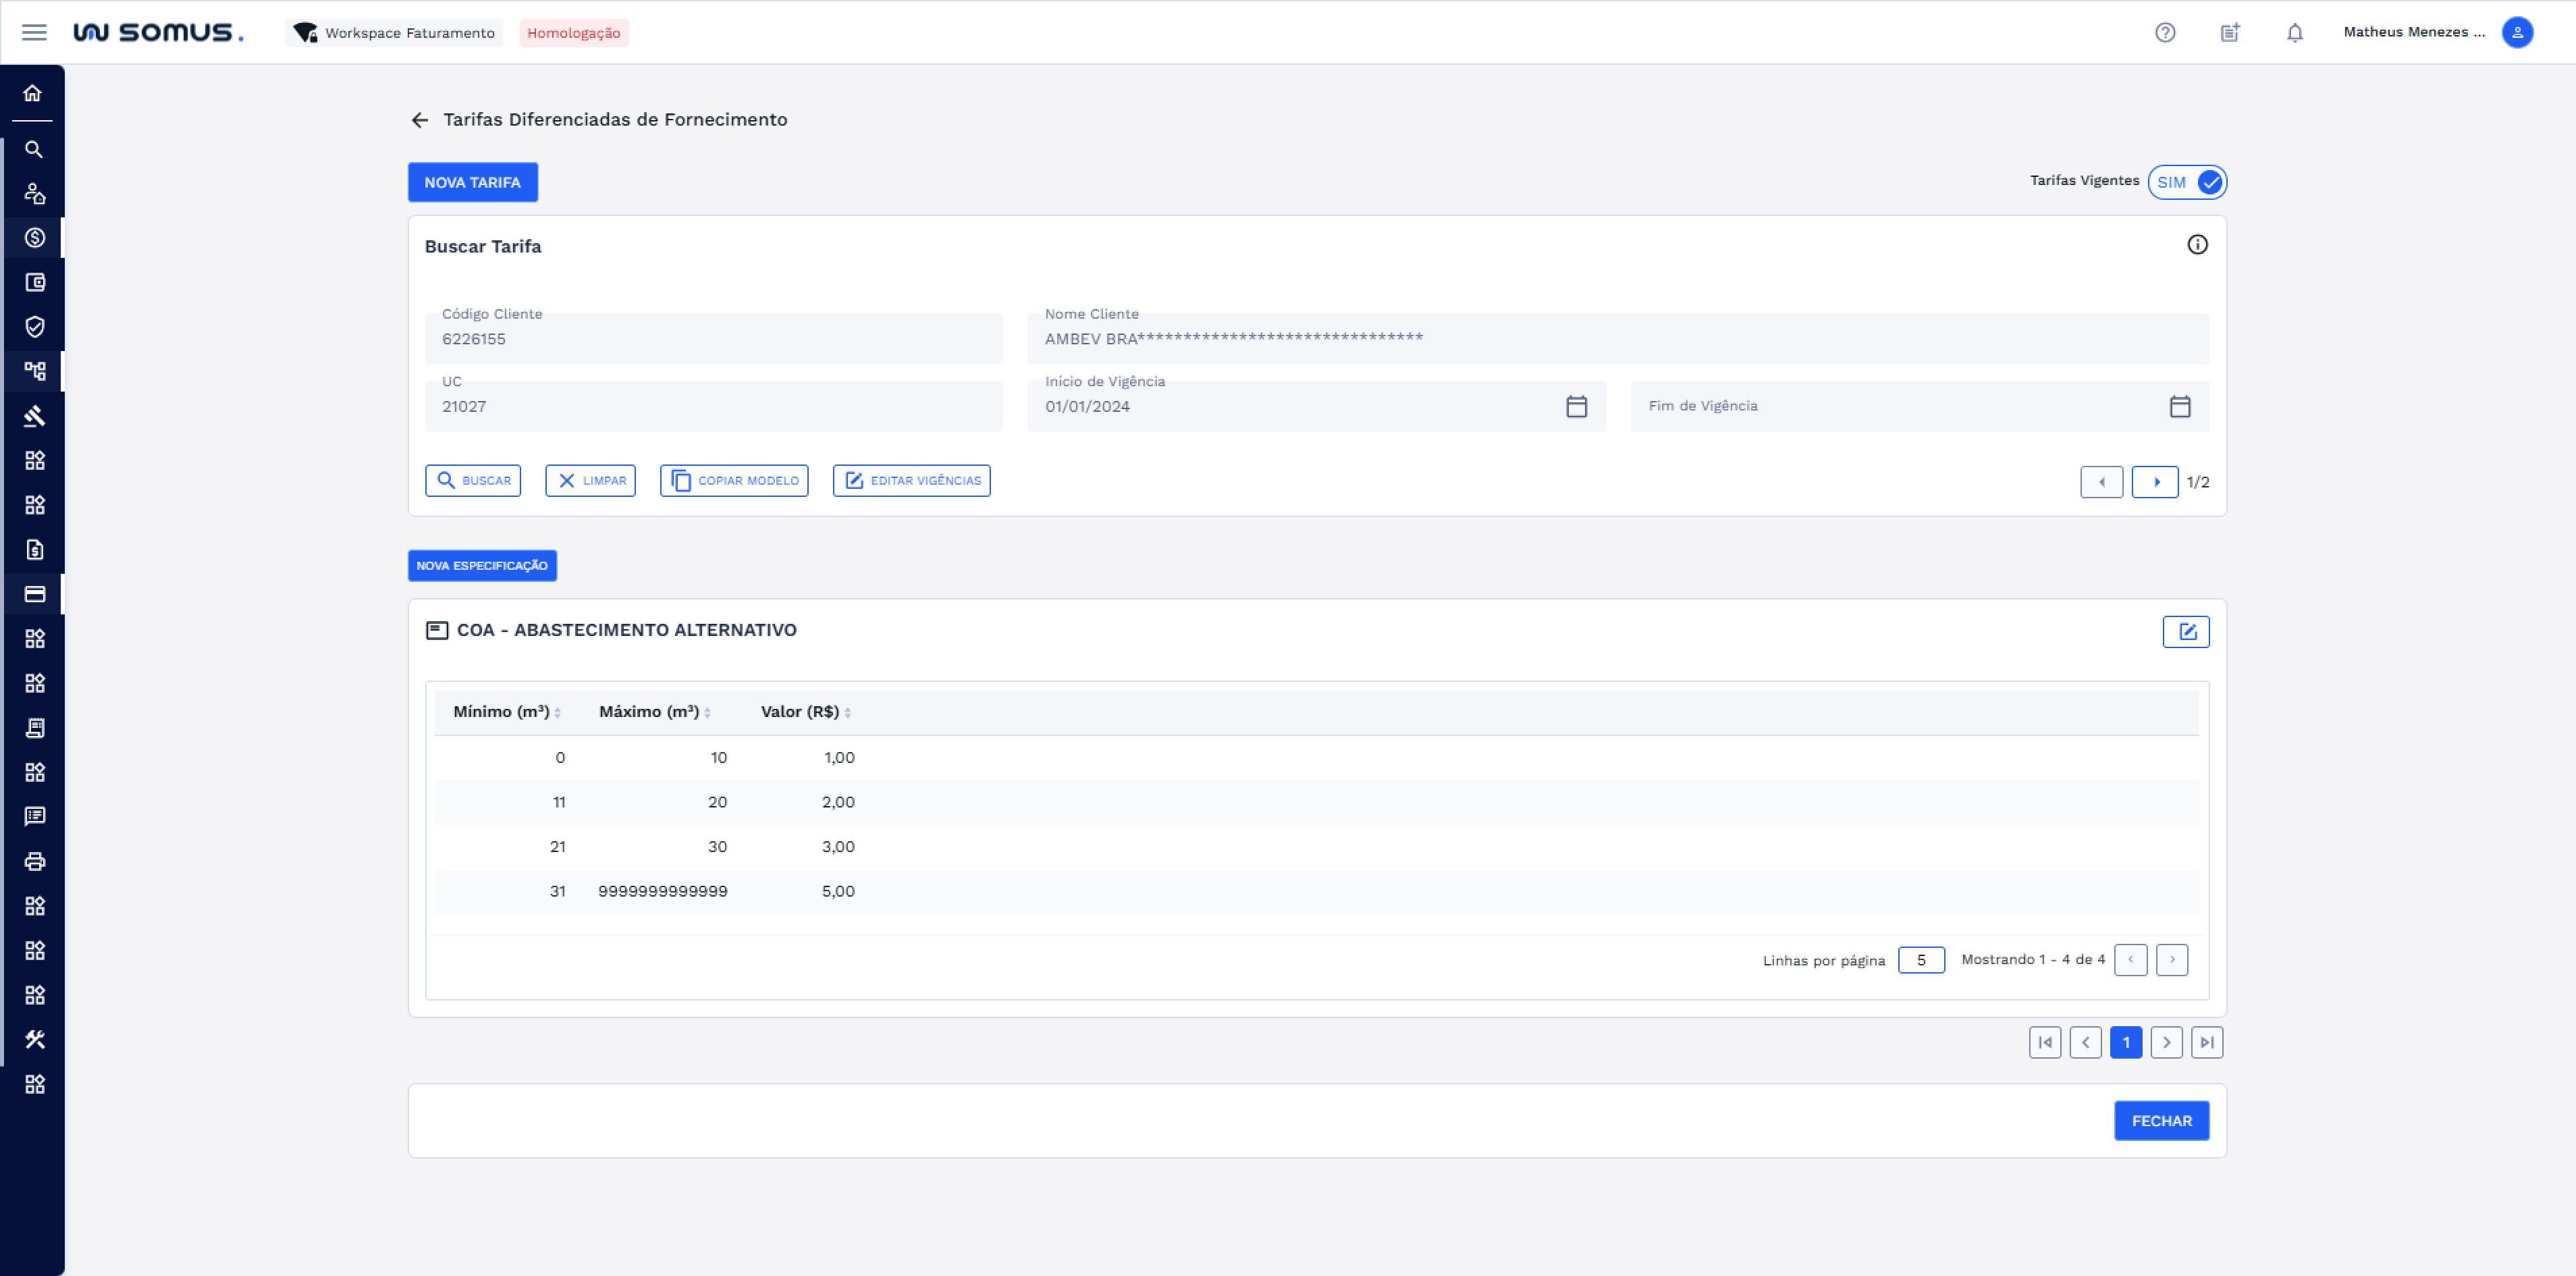Open the Fim de Vigência calendar picker
The width and height of the screenshot is (2576, 1276).
[x=2179, y=406]
